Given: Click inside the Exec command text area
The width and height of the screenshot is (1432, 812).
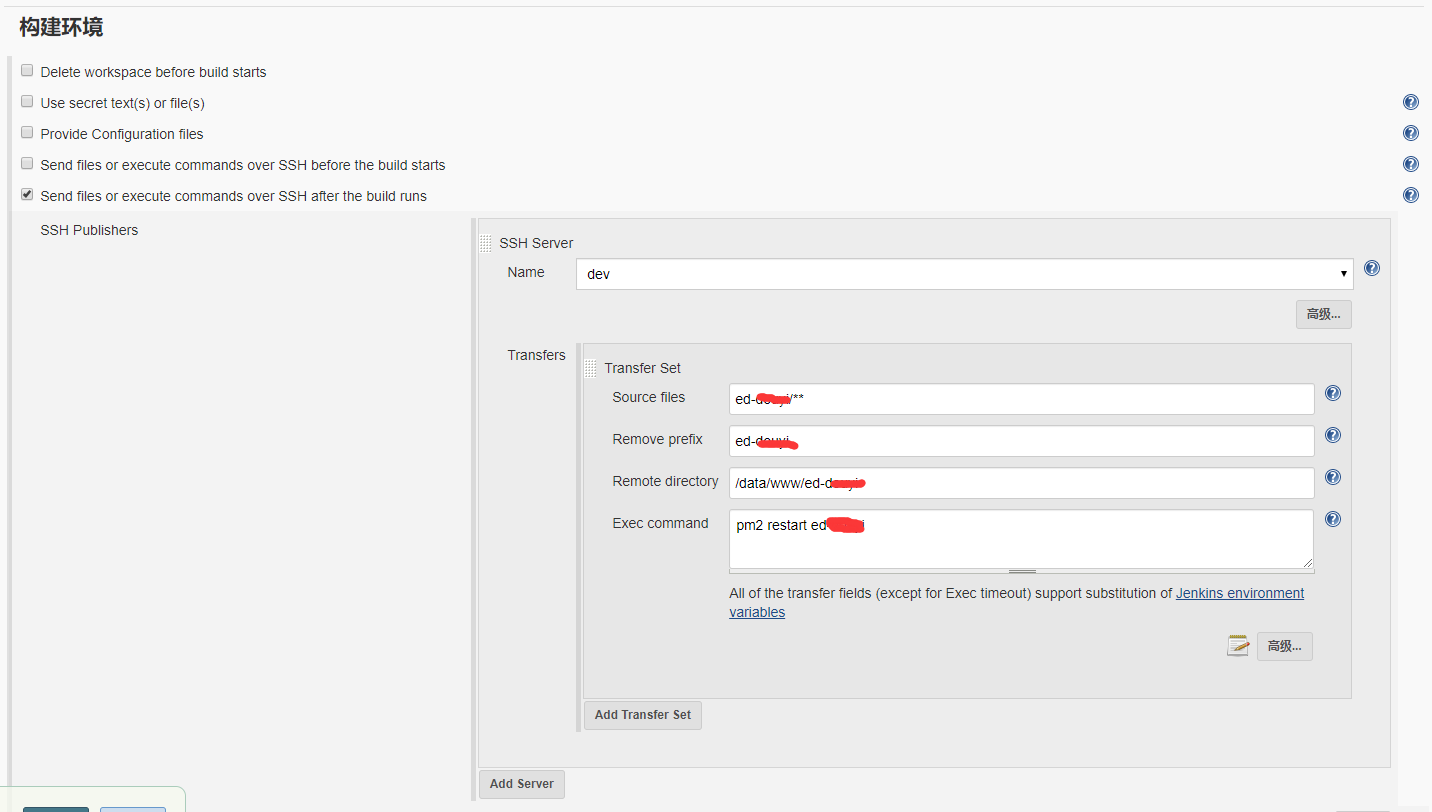Looking at the screenshot, I should (1020, 540).
